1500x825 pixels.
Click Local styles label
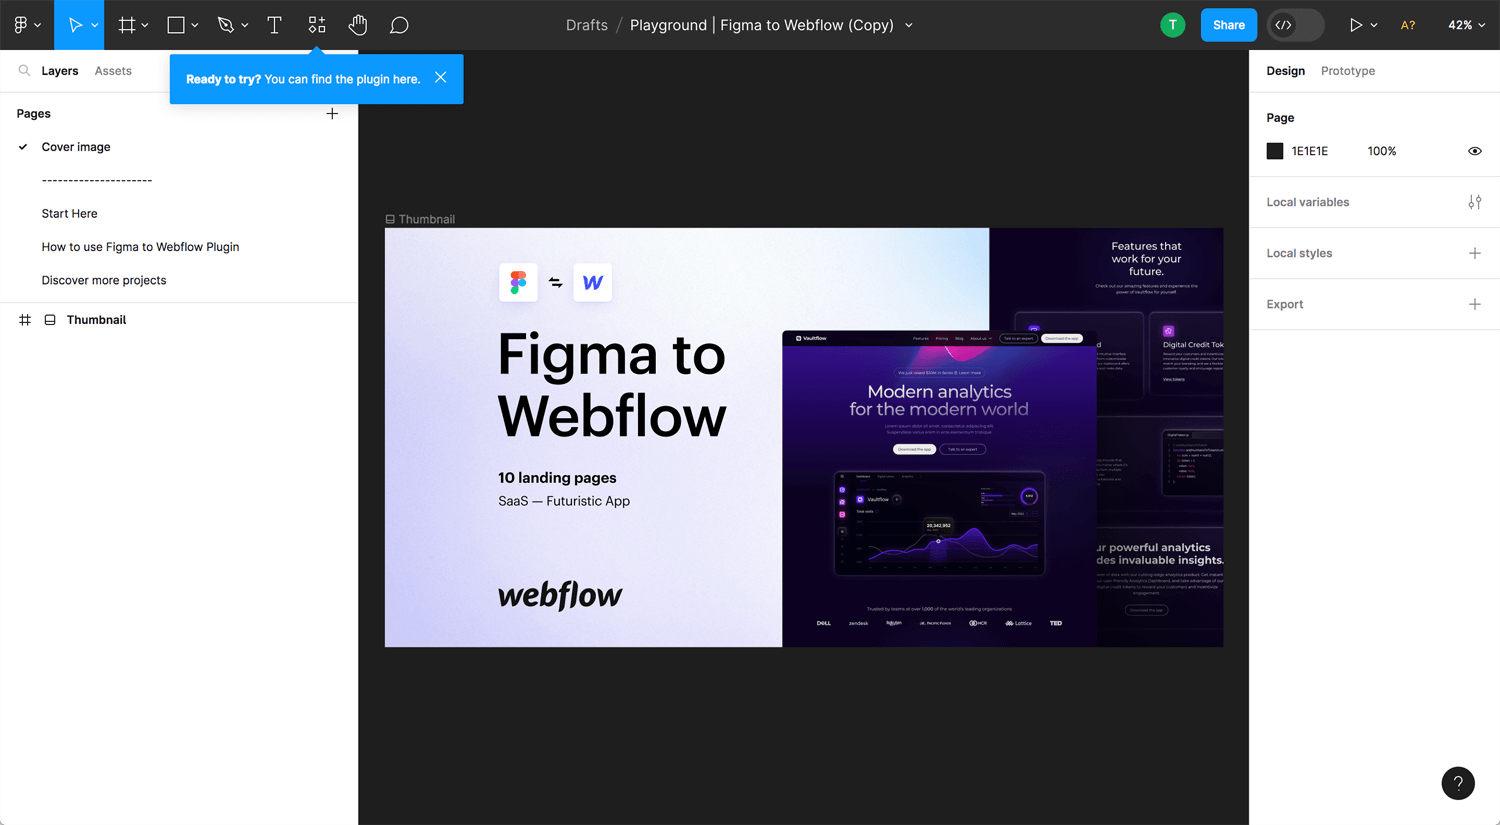click(x=1299, y=253)
